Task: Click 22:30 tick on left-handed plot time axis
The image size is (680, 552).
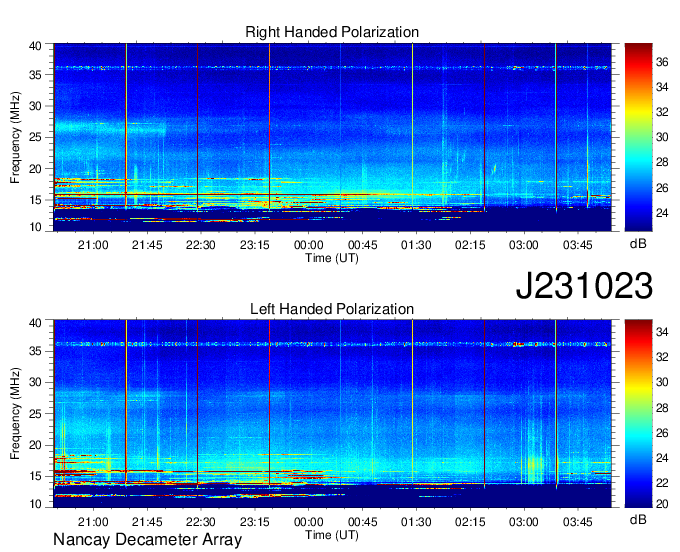Action: [201, 522]
